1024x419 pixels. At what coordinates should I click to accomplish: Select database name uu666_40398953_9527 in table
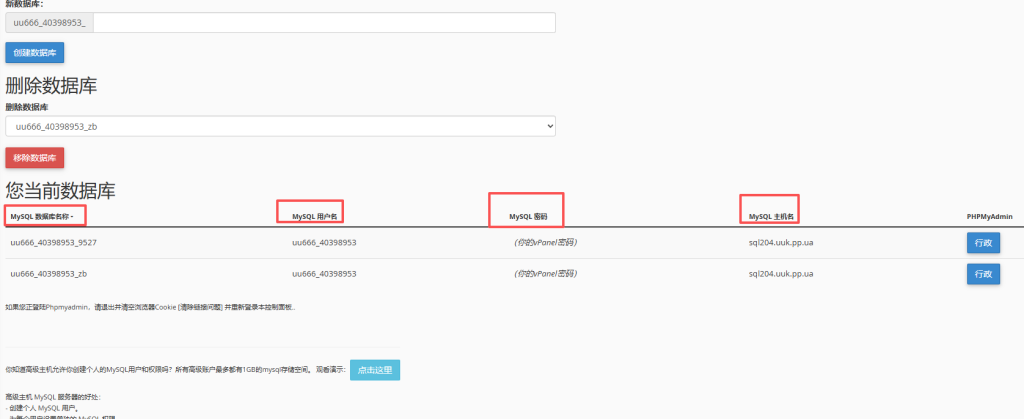54,242
